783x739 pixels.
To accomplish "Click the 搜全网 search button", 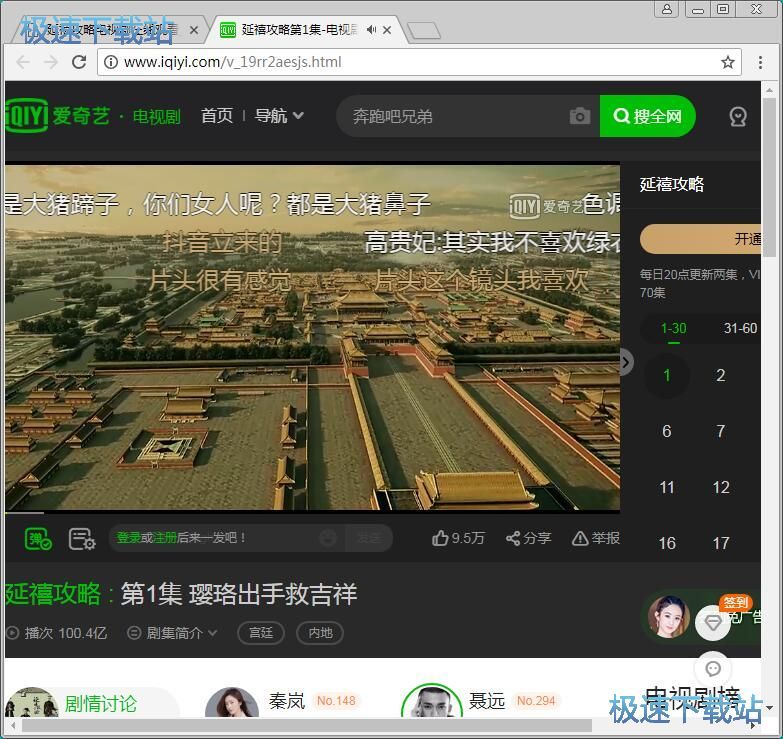I will pos(647,116).
